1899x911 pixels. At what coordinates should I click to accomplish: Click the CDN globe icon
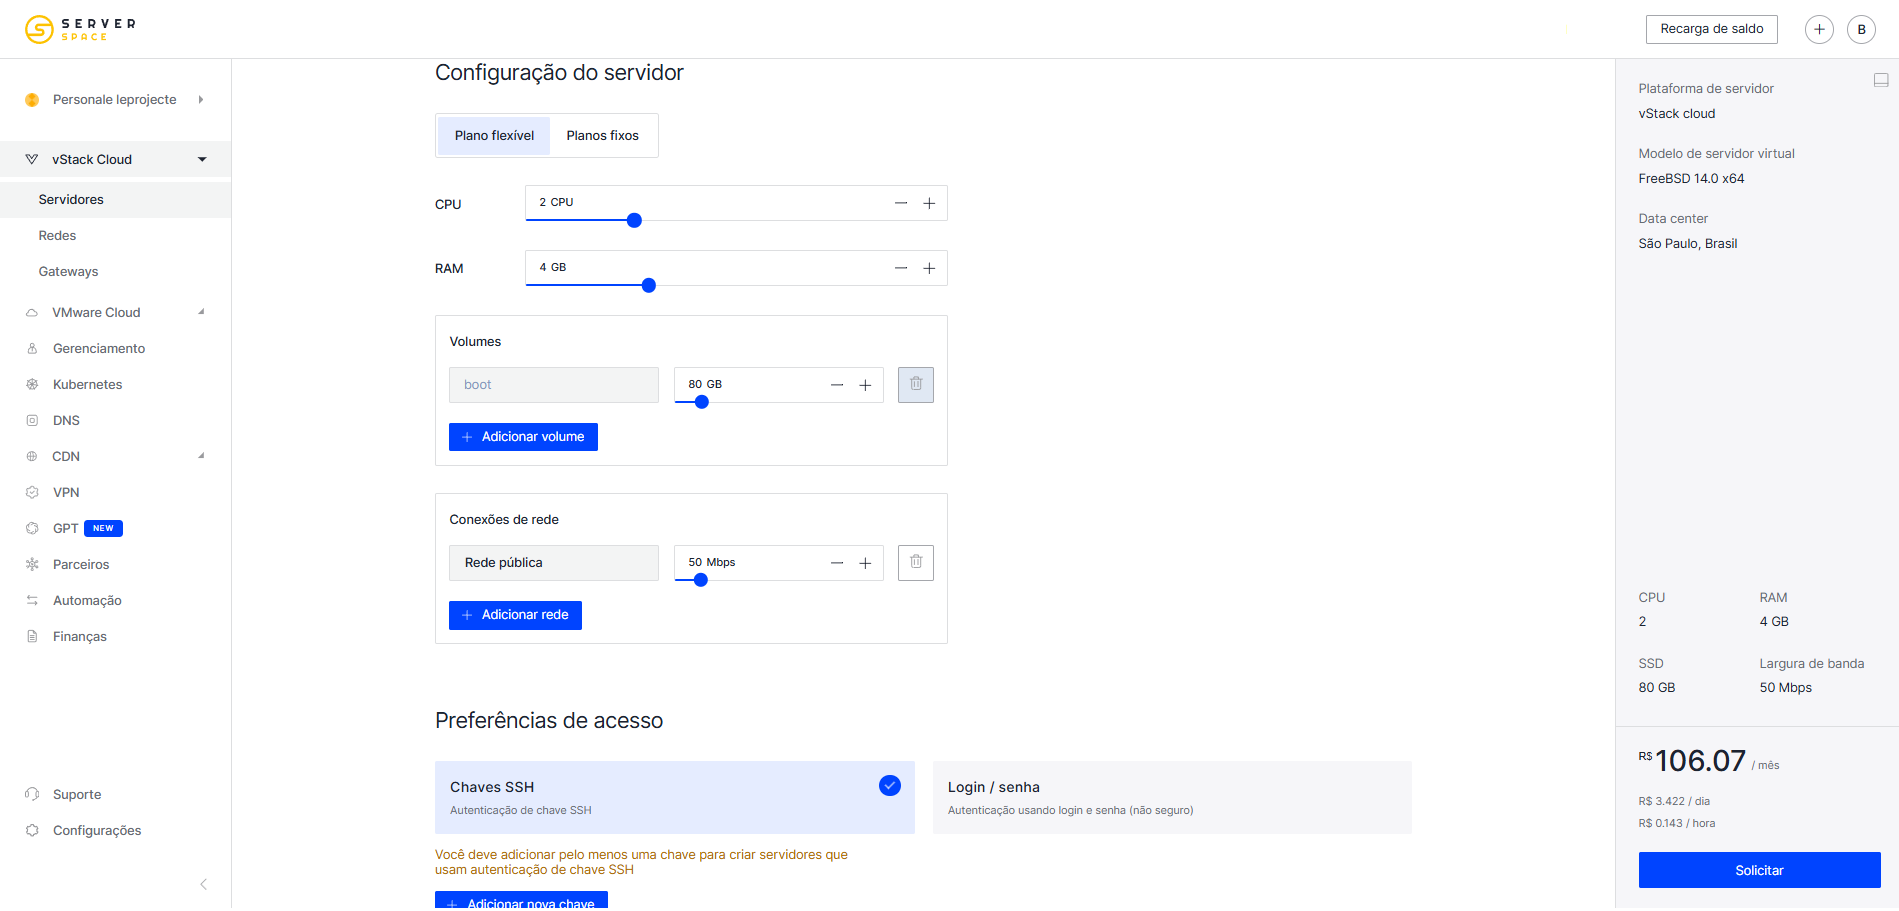coord(32,457)
